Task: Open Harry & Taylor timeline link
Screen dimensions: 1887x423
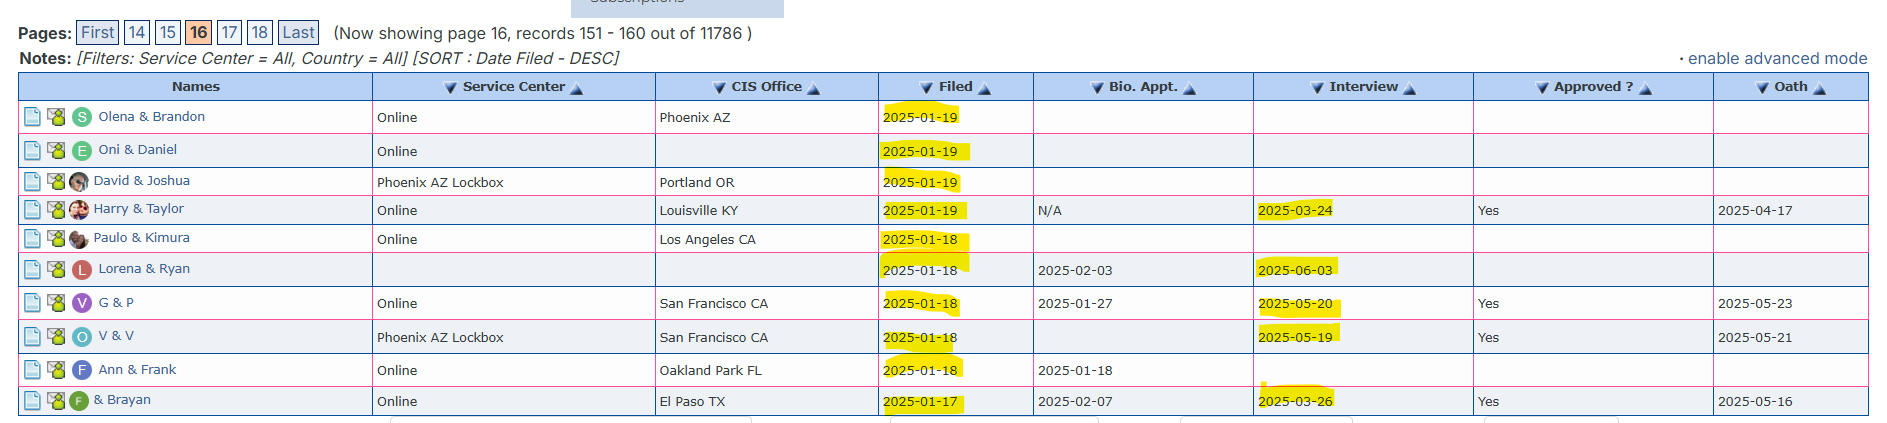Action: pyautogui.click(x=138, y=209)
